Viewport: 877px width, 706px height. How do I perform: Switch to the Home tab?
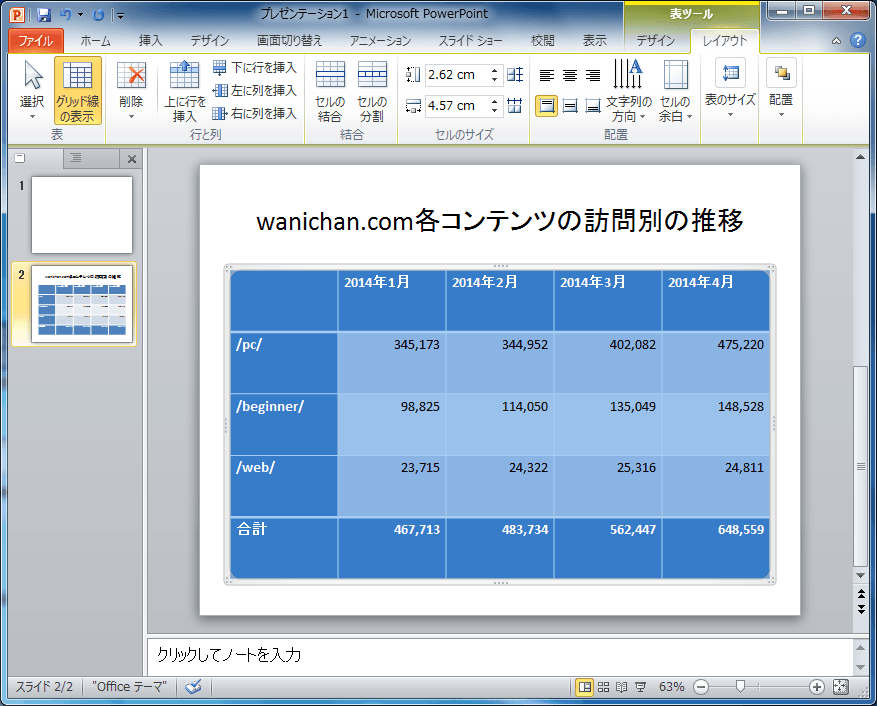coord(95,41)
